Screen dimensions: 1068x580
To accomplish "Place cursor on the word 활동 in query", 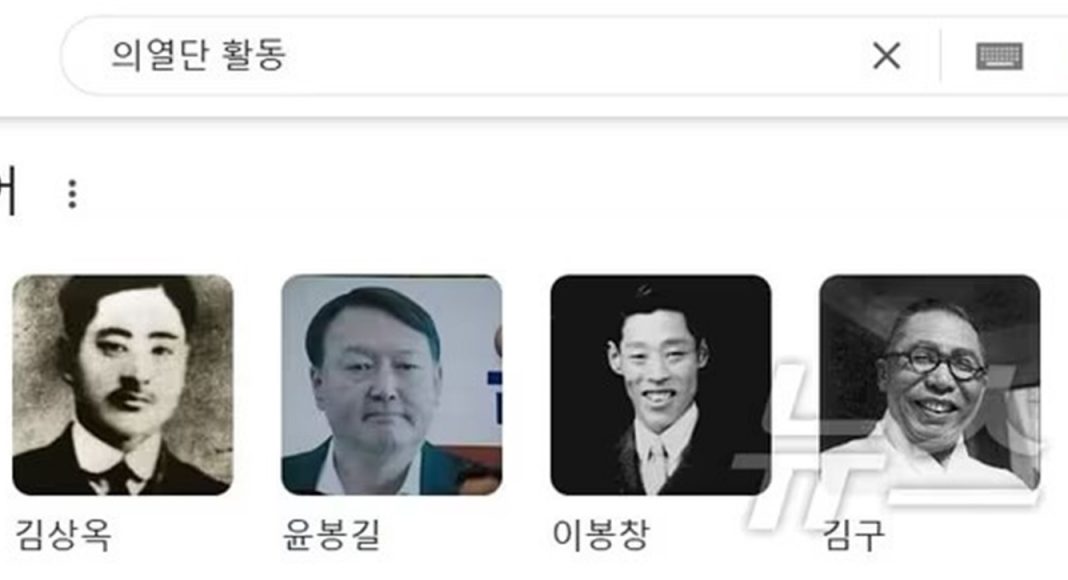I will (253, 55).
